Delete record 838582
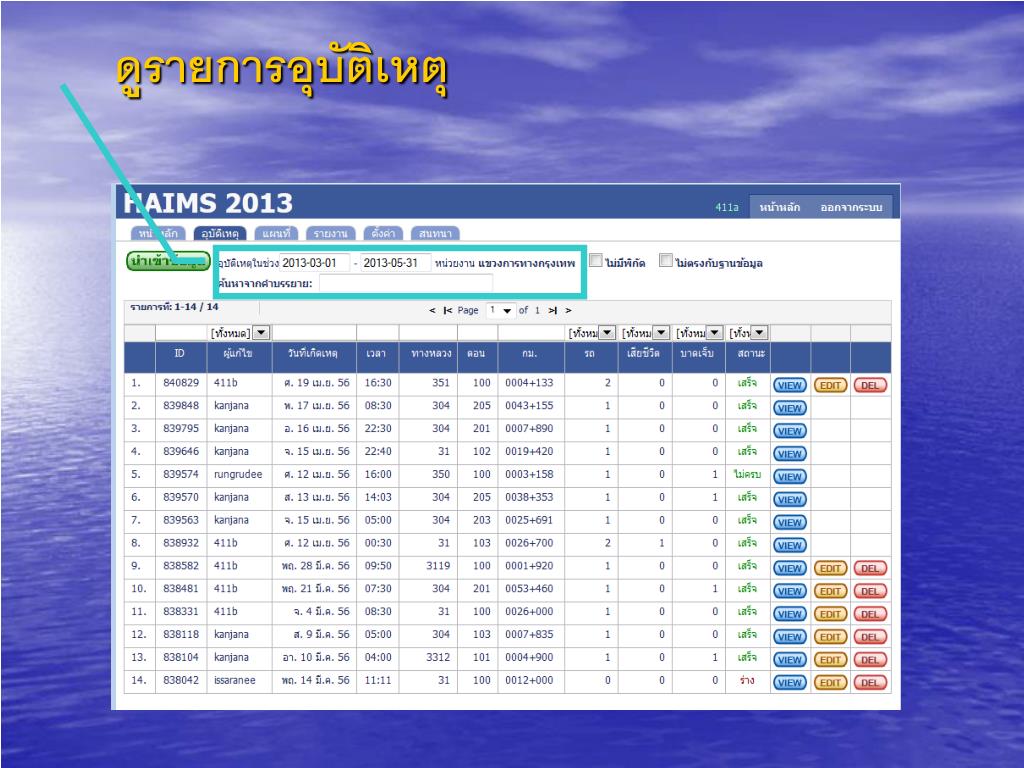This screenshot has height=768, width=1024. [870, 568]
